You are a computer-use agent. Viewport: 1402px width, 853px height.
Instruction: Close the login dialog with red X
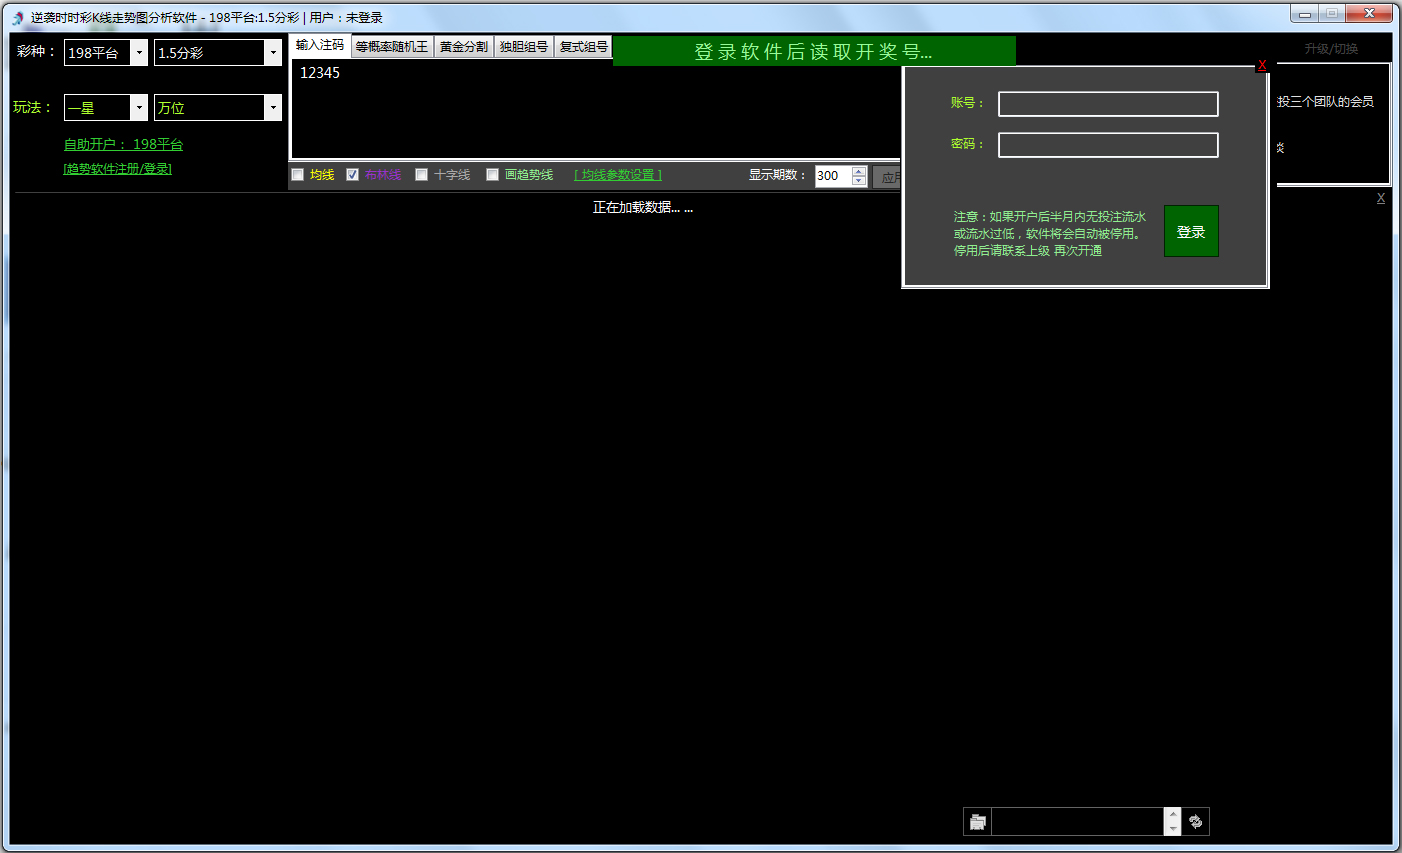pyautogui.click(x=1262, y=65)
